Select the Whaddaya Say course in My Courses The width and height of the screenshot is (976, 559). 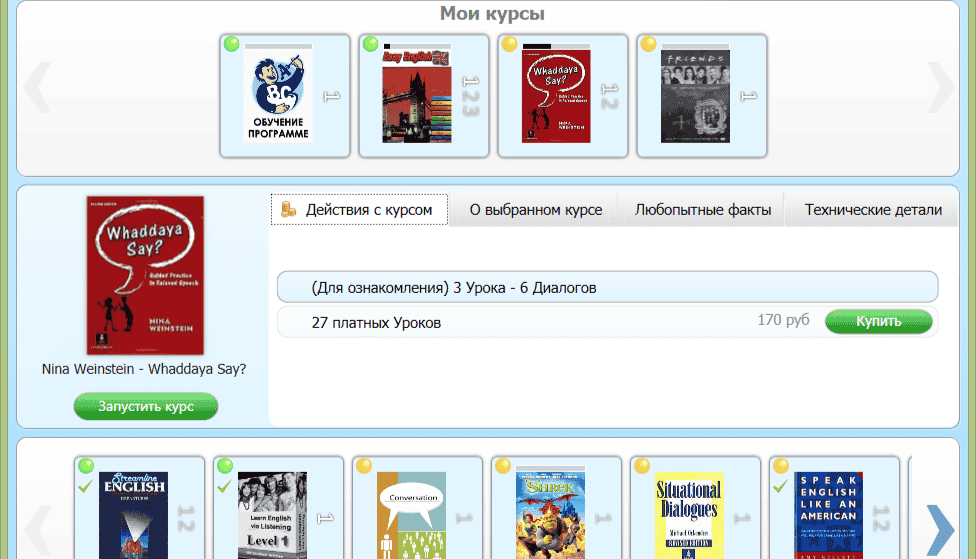click(x=563, y=96)
